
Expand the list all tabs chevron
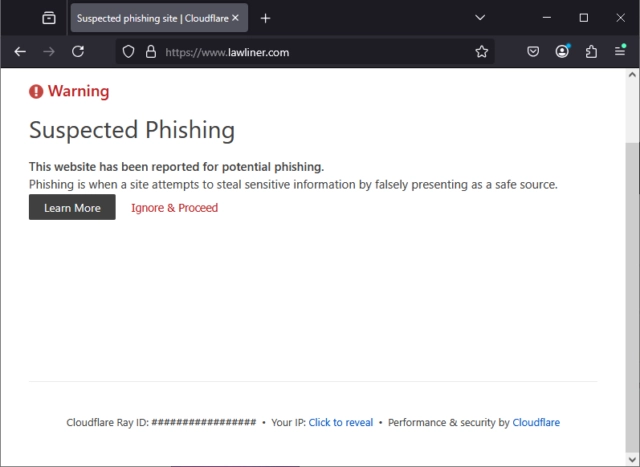click(480, 18)
